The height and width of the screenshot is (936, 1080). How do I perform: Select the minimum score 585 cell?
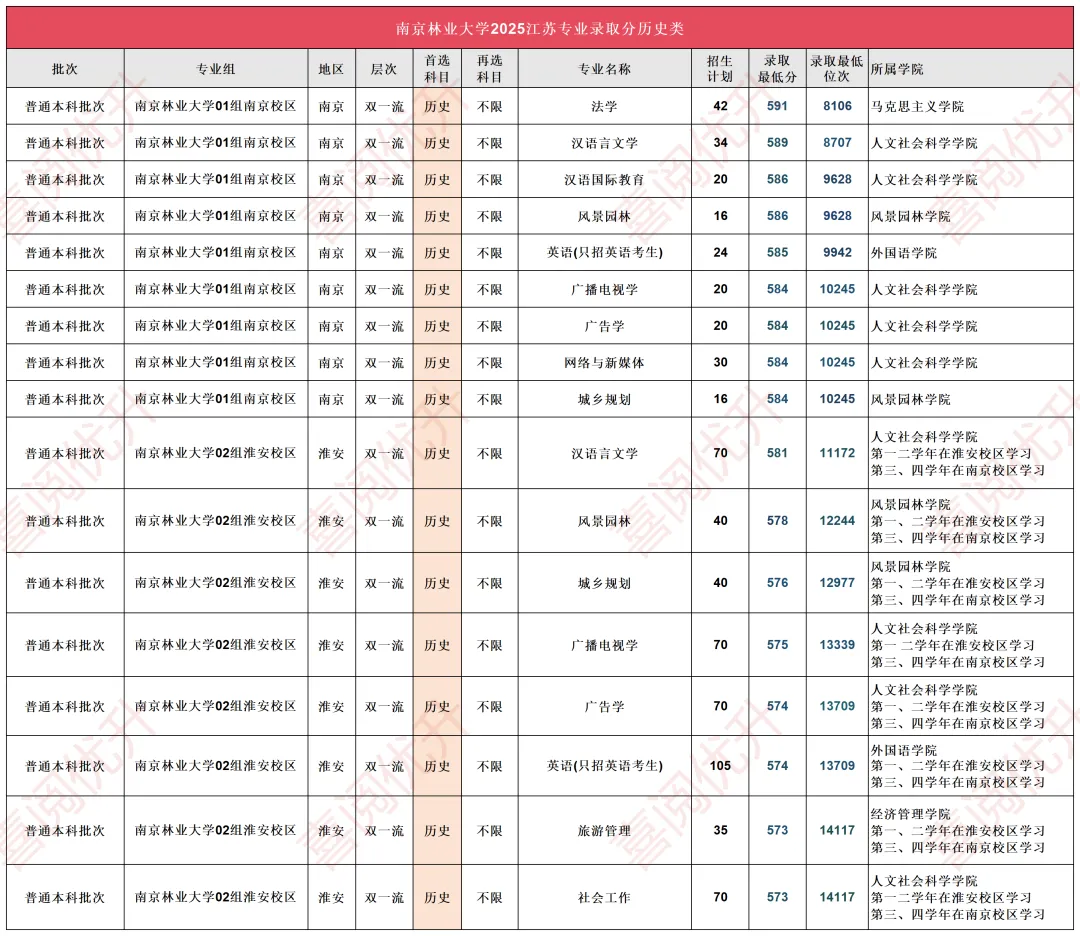pyautogui.click(x=777, y=253)
